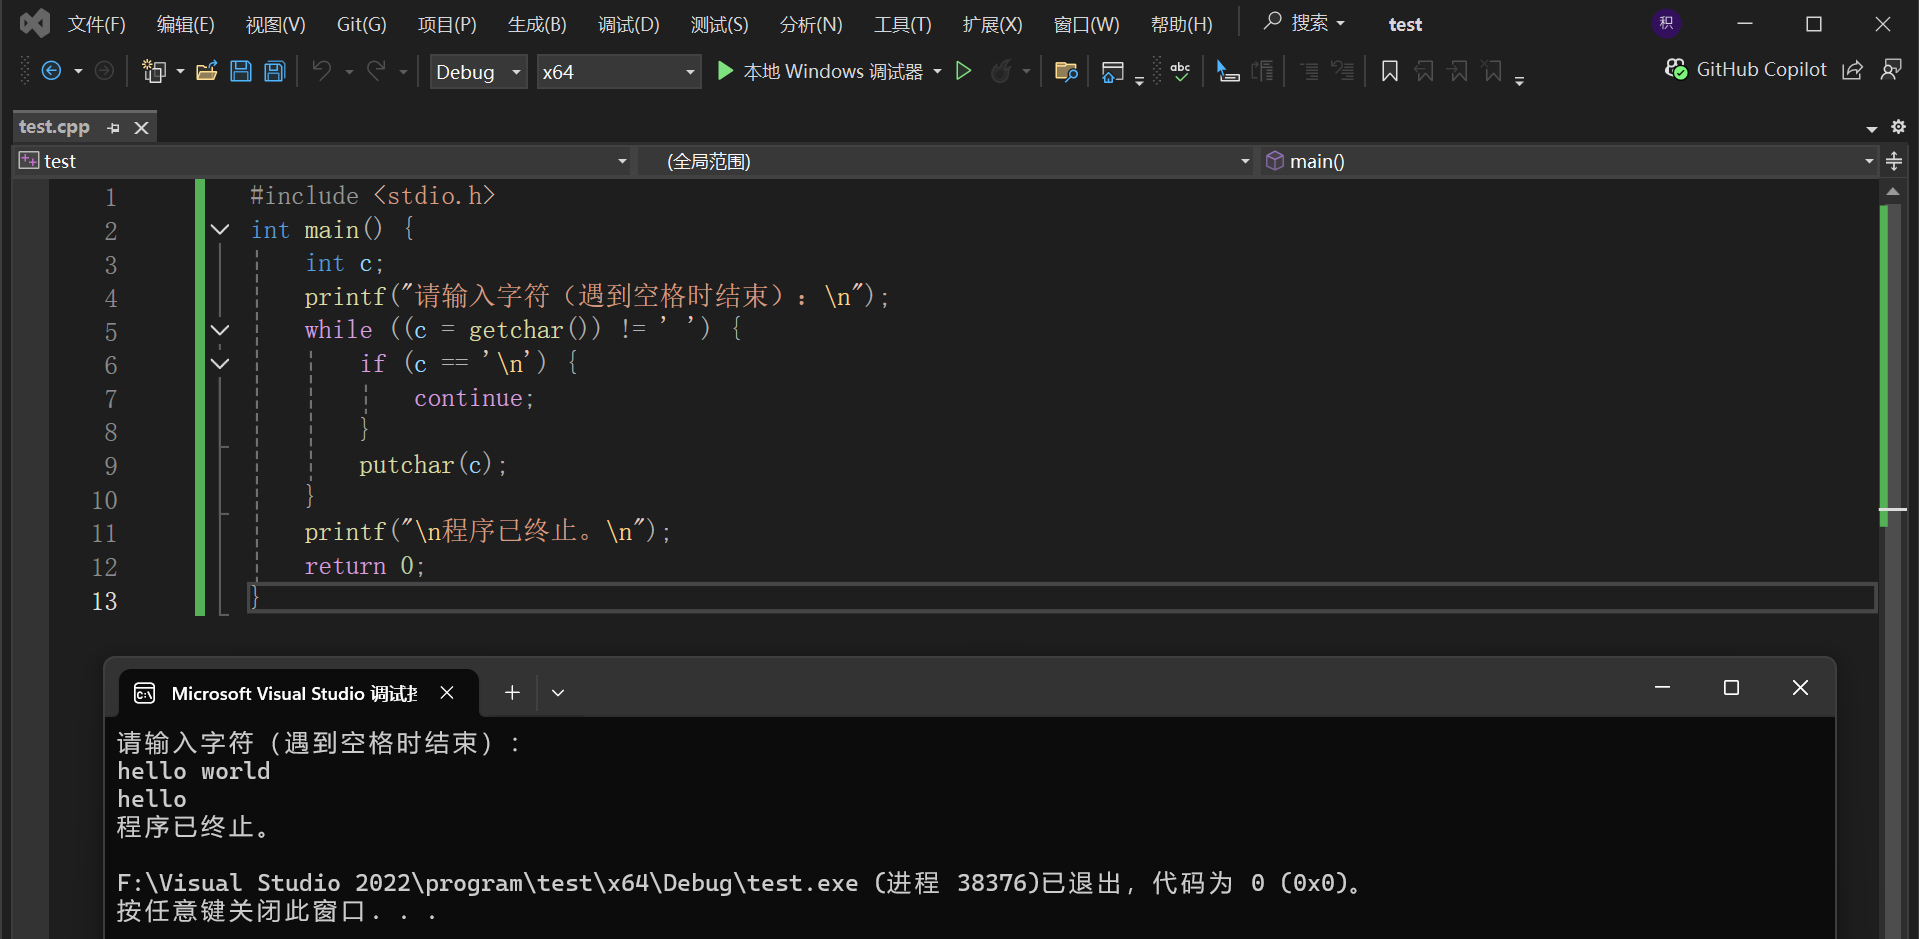This screenshot has width=1919, height=939.
Task: Click the solid bookmark toggle icon
Action: point(1390,71)
